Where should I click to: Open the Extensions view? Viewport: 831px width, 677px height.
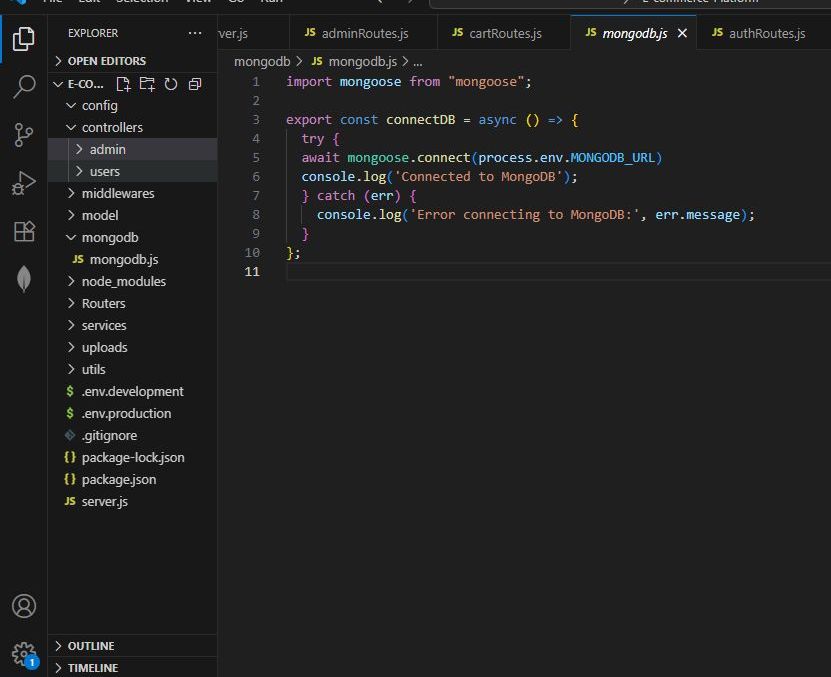click(x=23, y=231)
